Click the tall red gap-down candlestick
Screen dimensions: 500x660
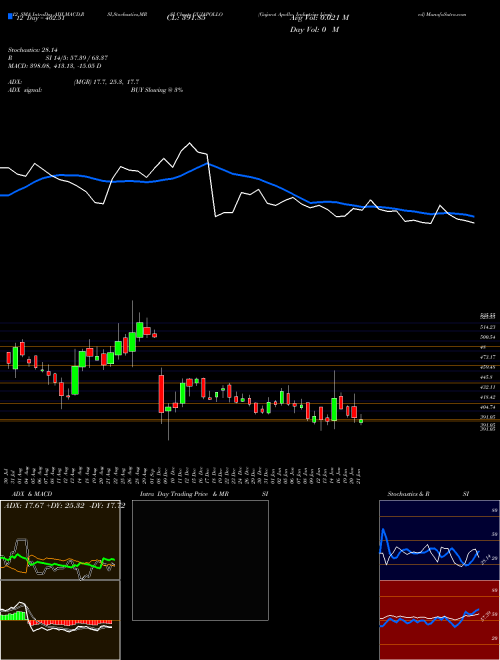tap(161, 394)
